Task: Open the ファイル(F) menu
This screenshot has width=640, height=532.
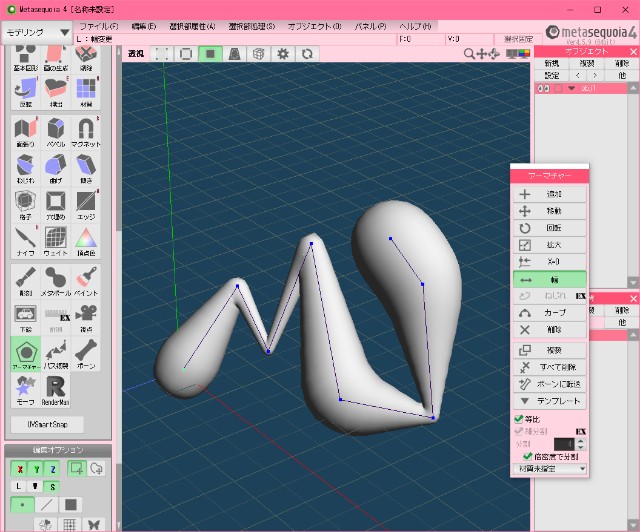Action: coord(99,26)
